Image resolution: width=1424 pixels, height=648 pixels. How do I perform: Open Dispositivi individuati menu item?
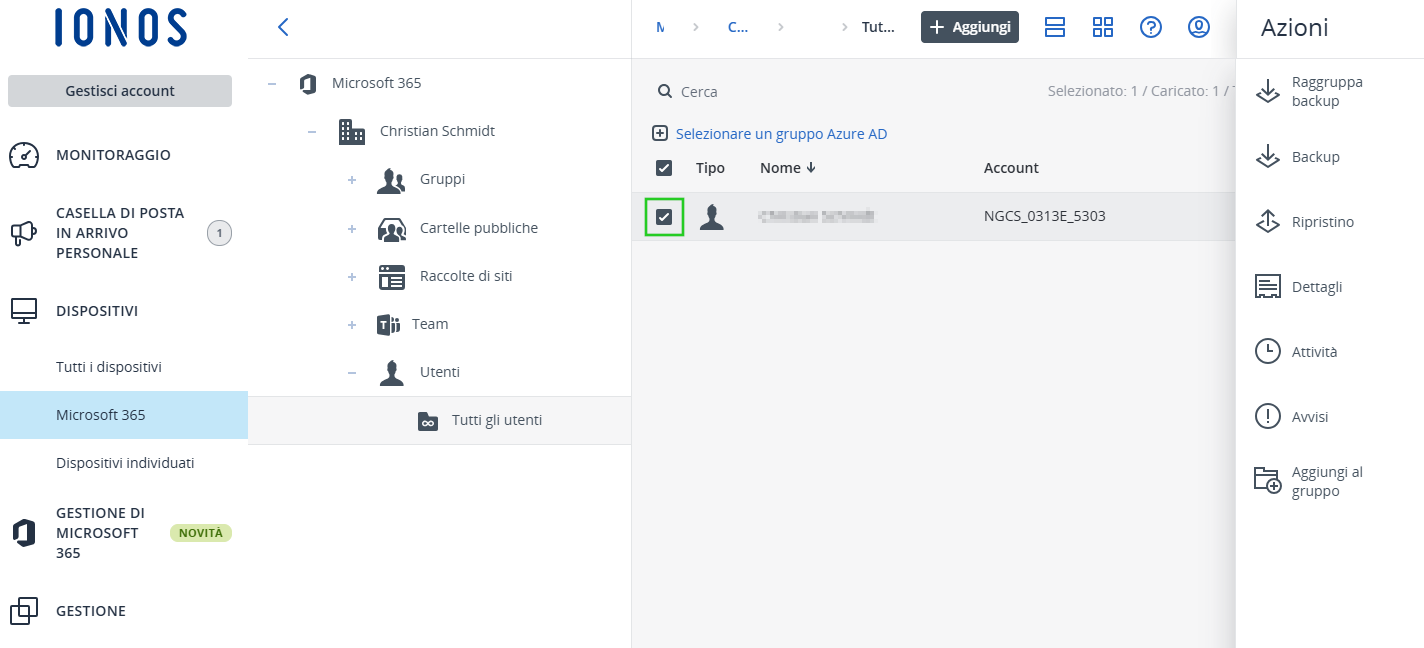point(125,463)
